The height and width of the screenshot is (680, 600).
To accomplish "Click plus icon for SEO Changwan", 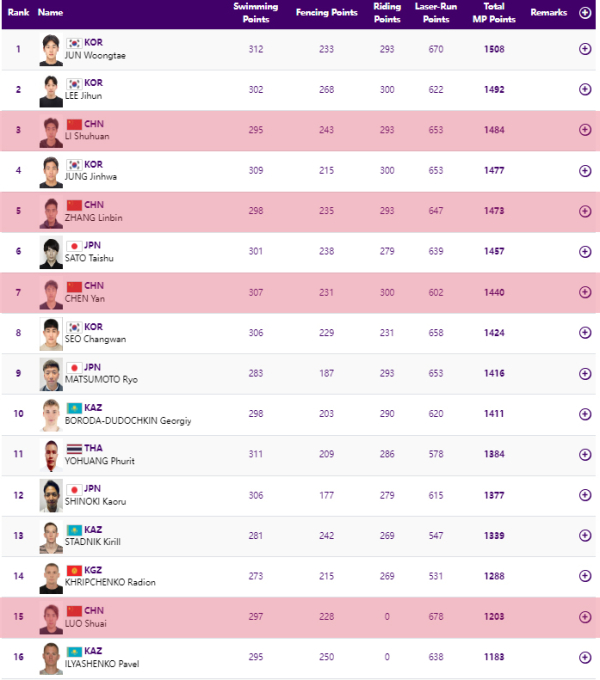I will click(x=585, y=333).
